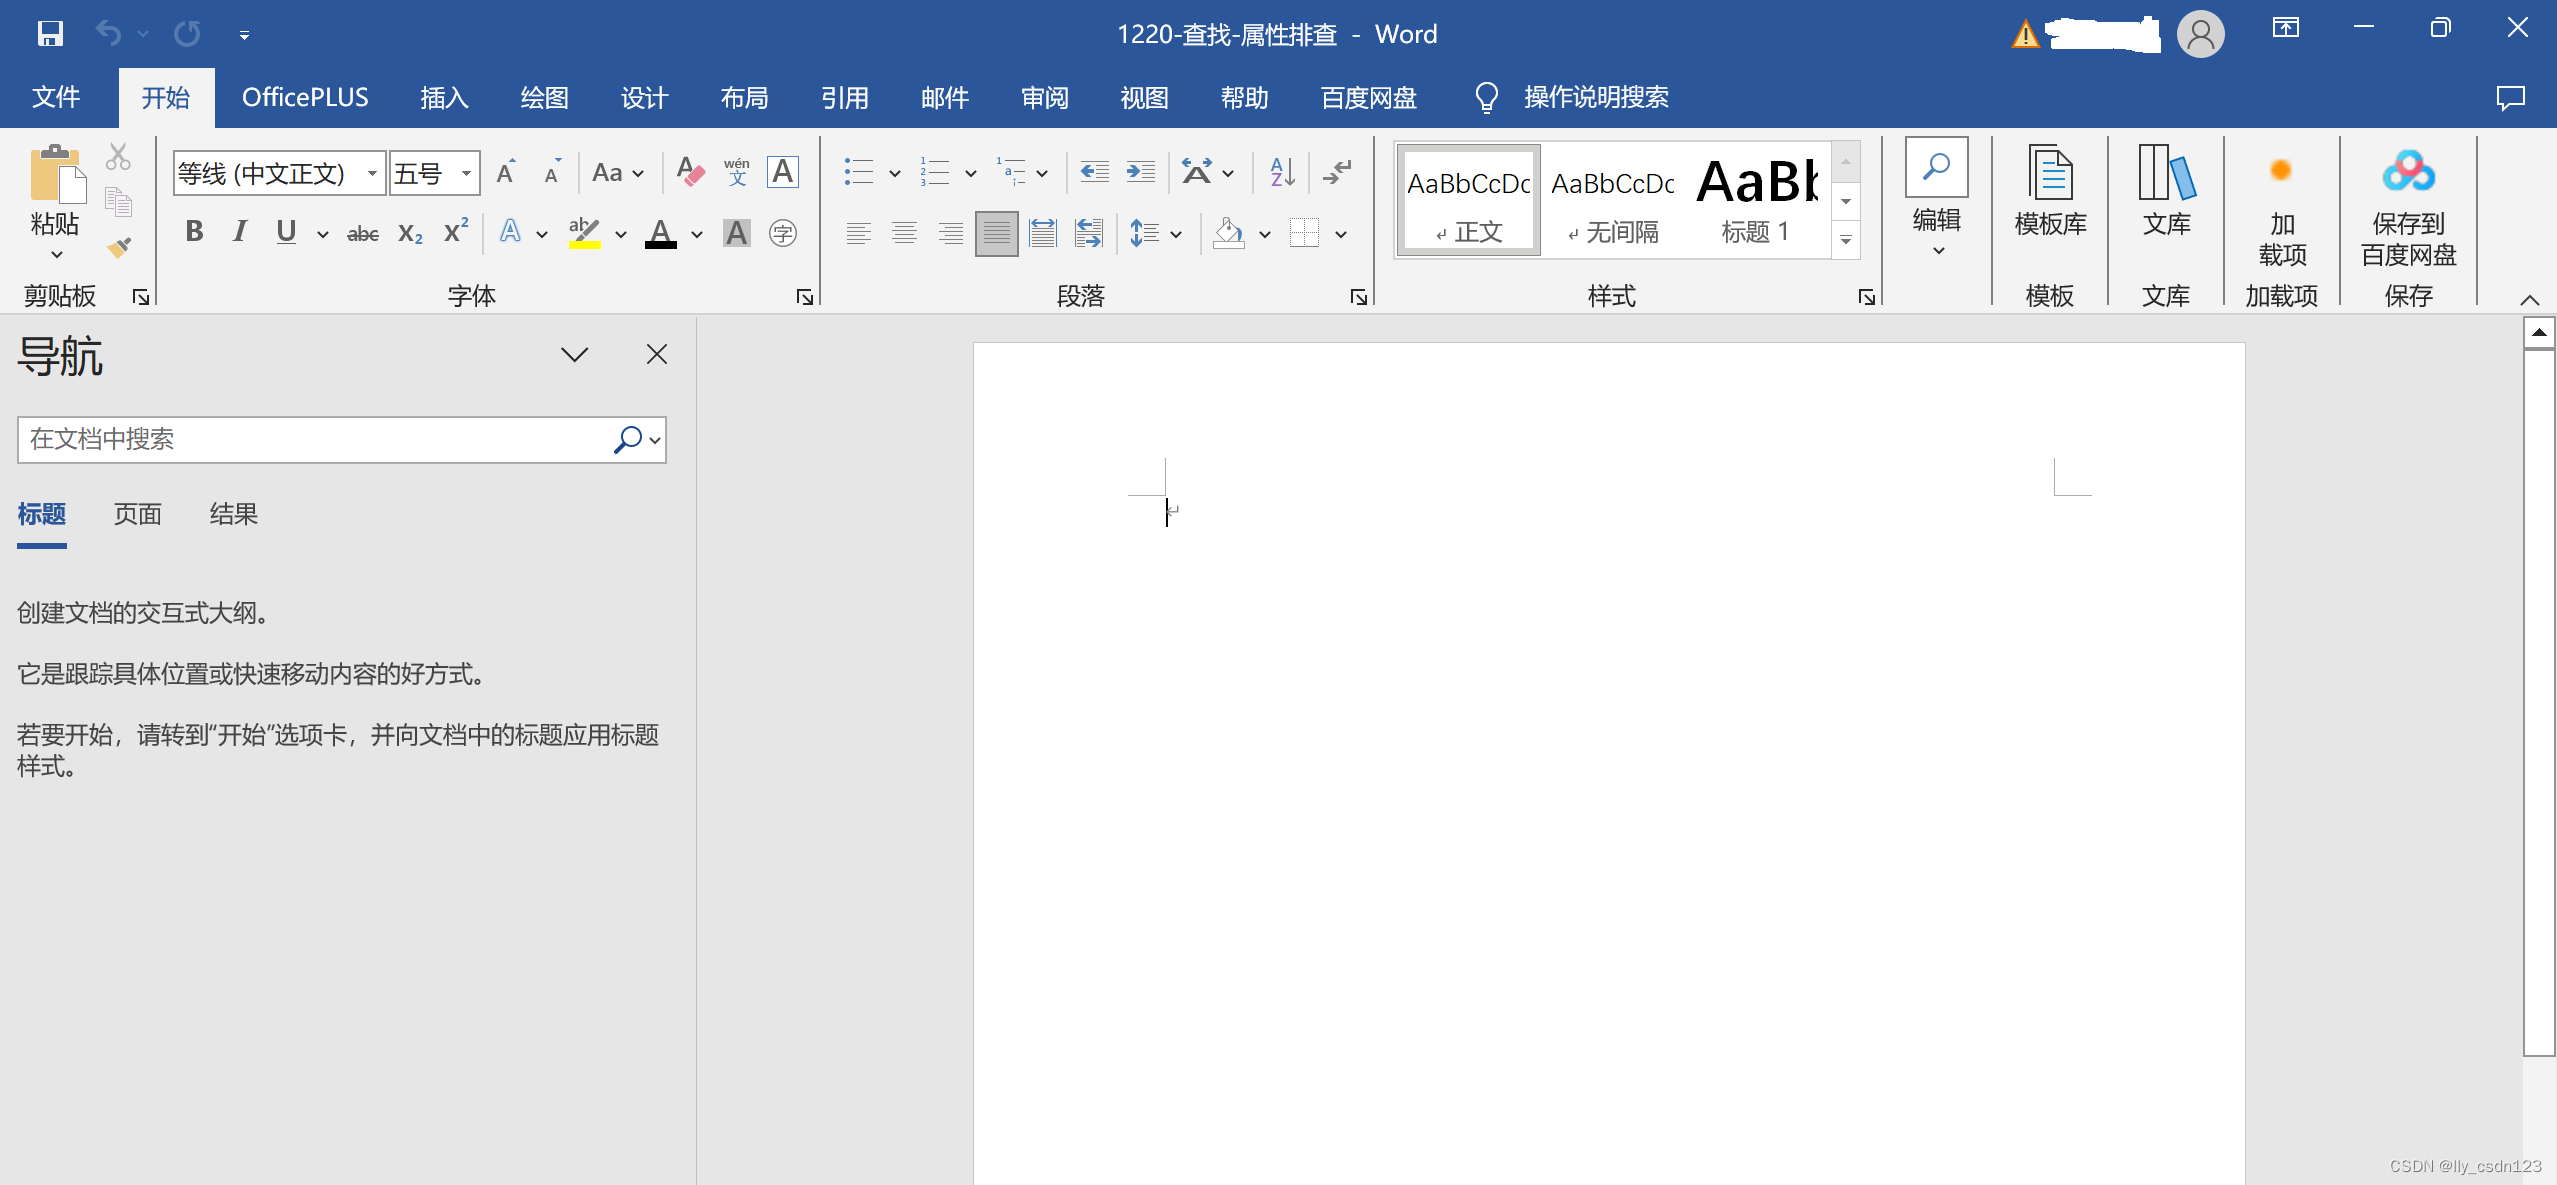Image resolution: width=2557 pixels, height=1185 pixels.
Task: Toggle justify paragraph alignment
Action: point(996,234)
